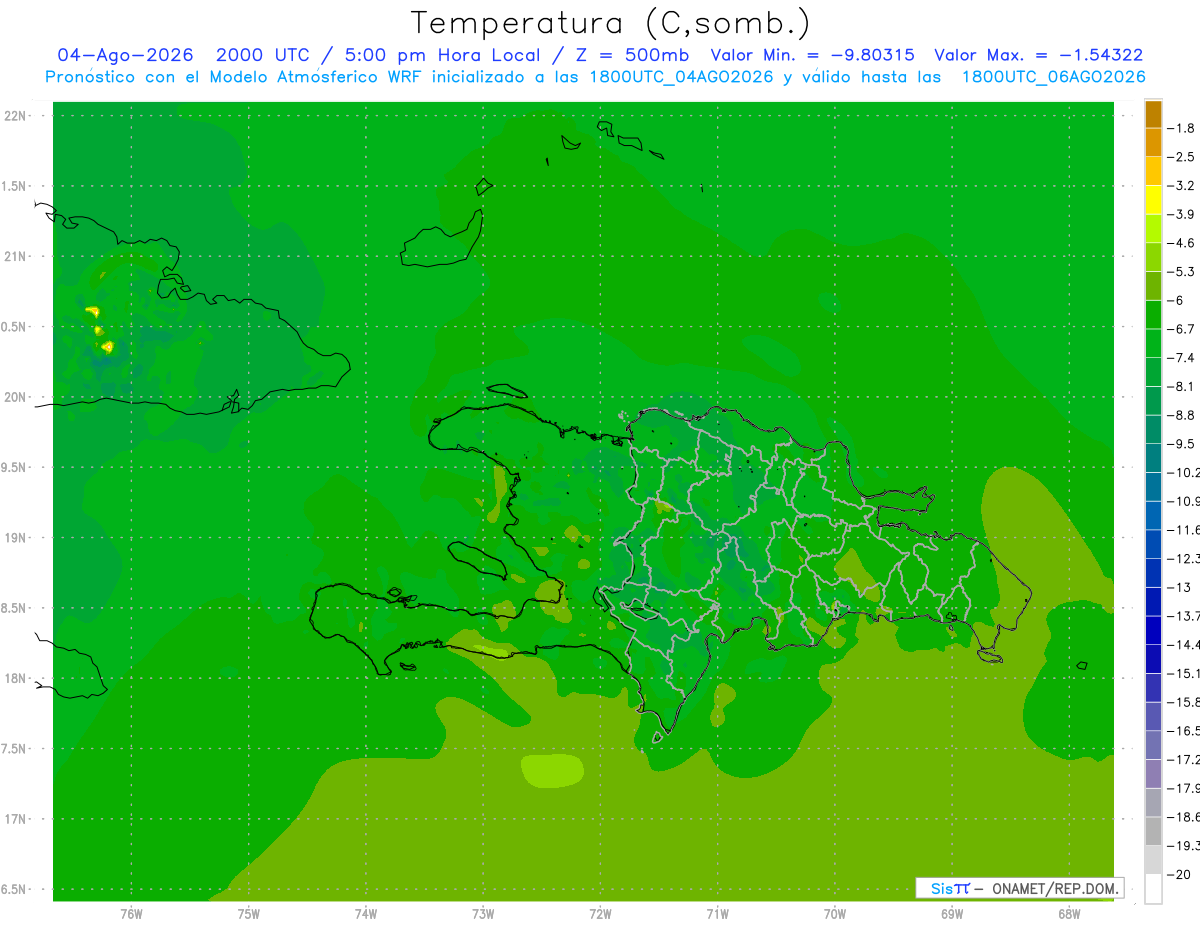Click "Valor Max. = -1.54322" readout
1200x927 pixels.
pyautogui.click(x=1039, y=55)
